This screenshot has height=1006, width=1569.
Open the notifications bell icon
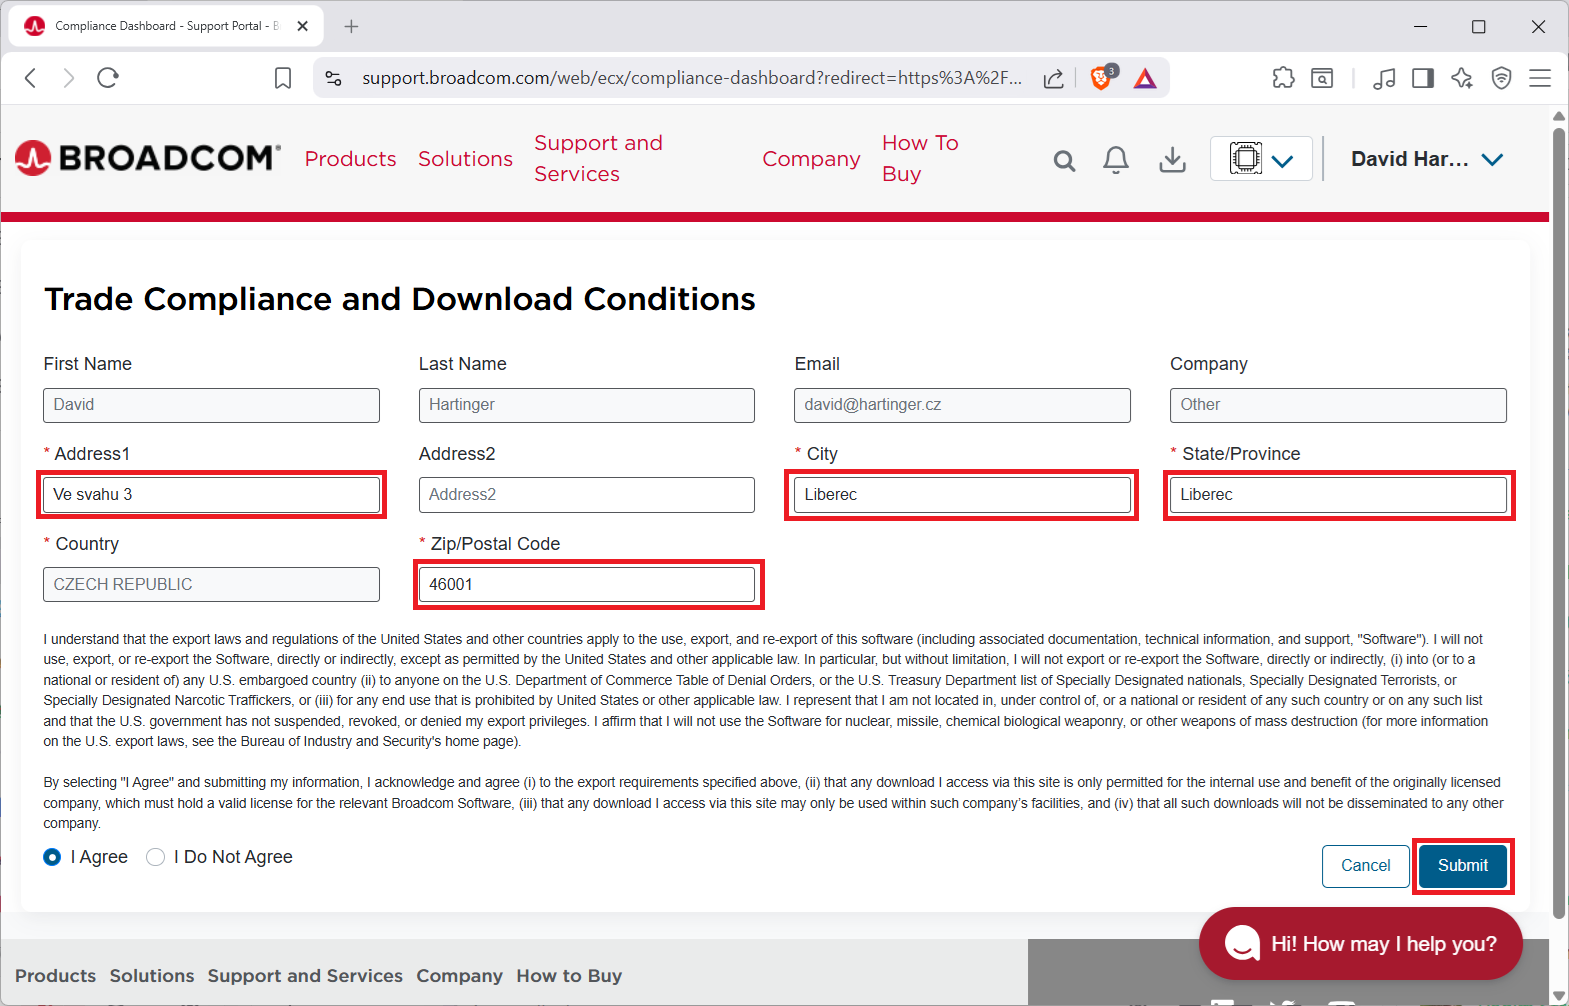click(1116, 160)
